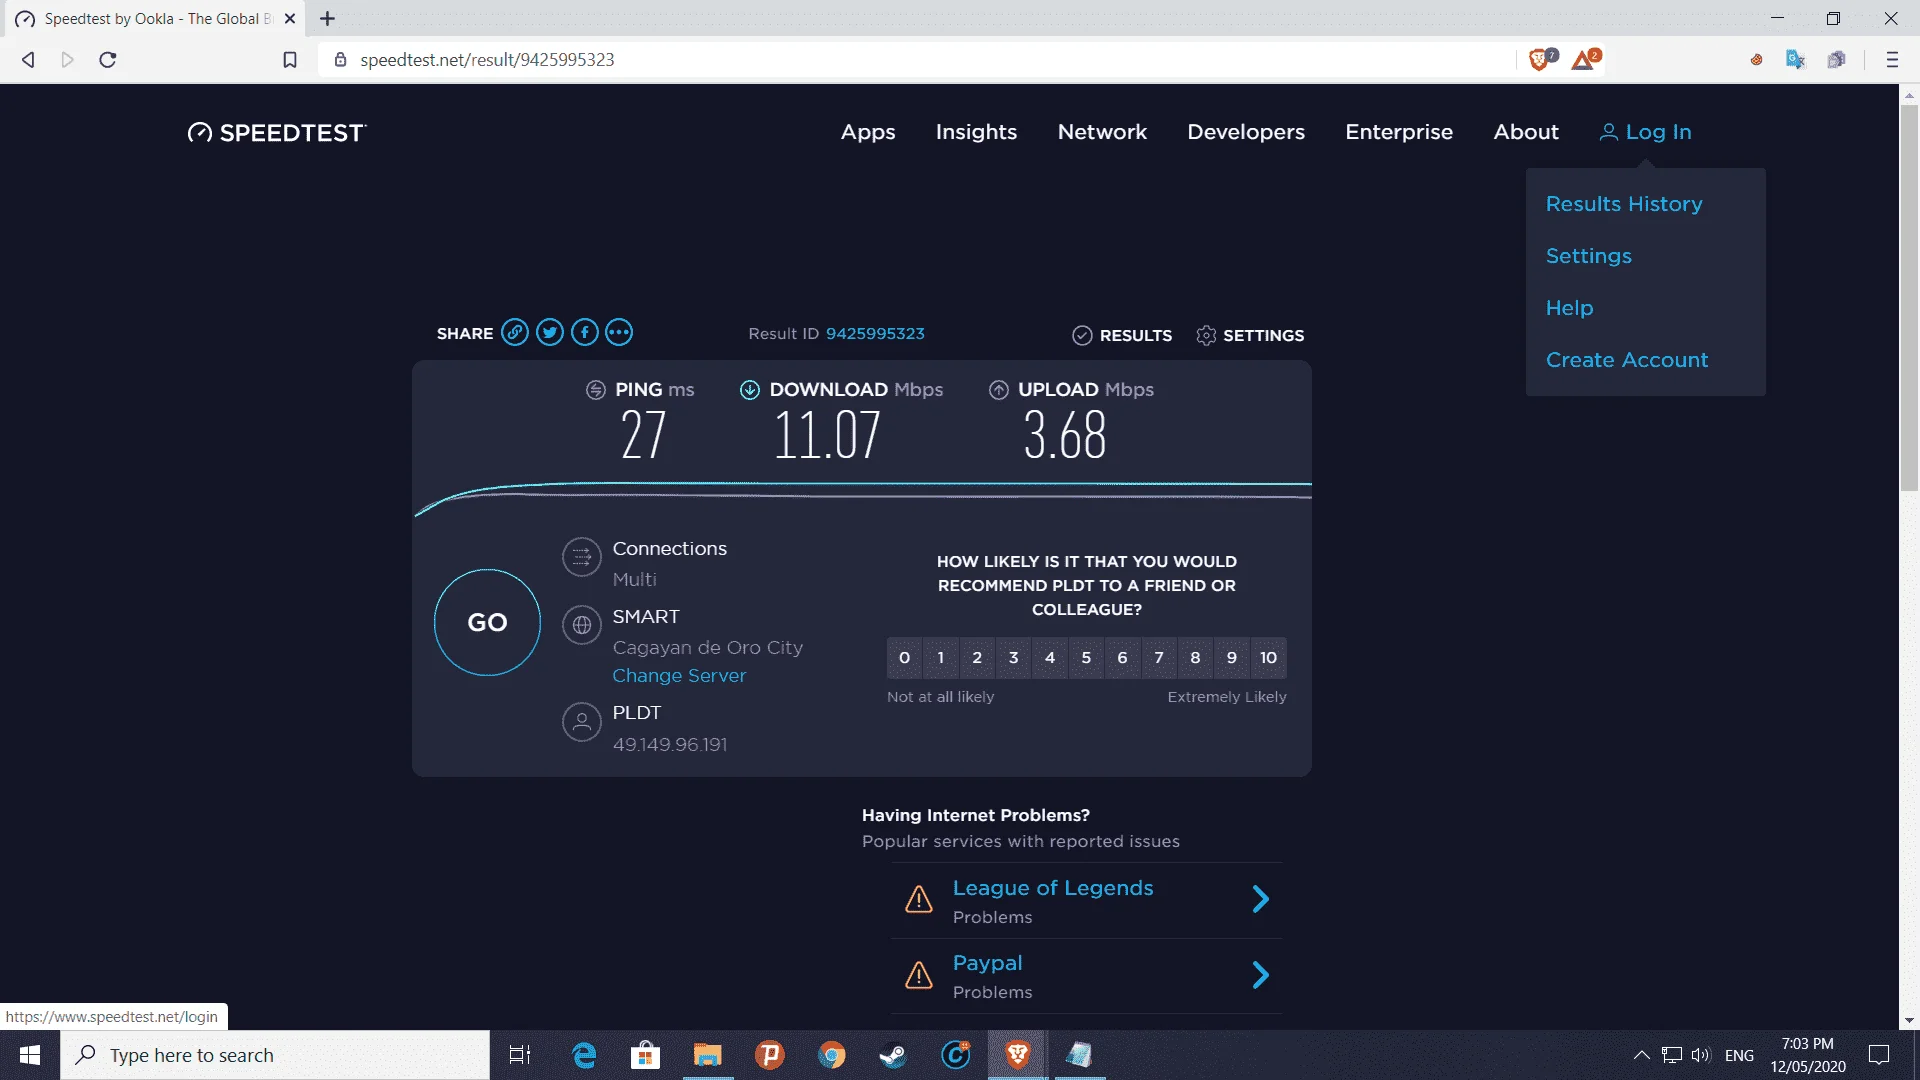Open the Network menu
1920x1080 pixels.
click(x=1102, y=132)
